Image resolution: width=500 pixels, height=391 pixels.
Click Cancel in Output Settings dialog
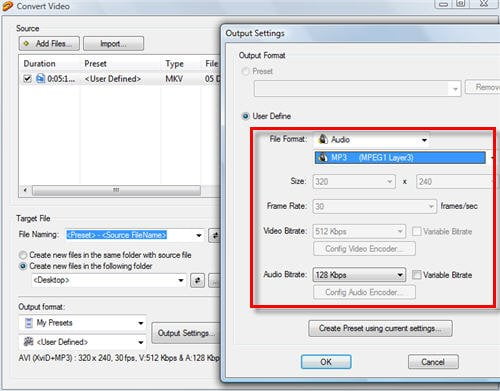[433, 362]
